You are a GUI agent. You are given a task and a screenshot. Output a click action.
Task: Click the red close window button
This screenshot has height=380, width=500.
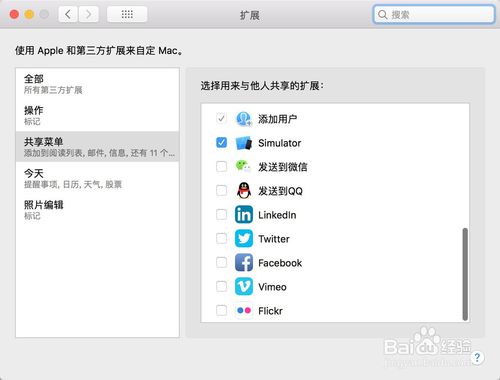tap(14, 14)
